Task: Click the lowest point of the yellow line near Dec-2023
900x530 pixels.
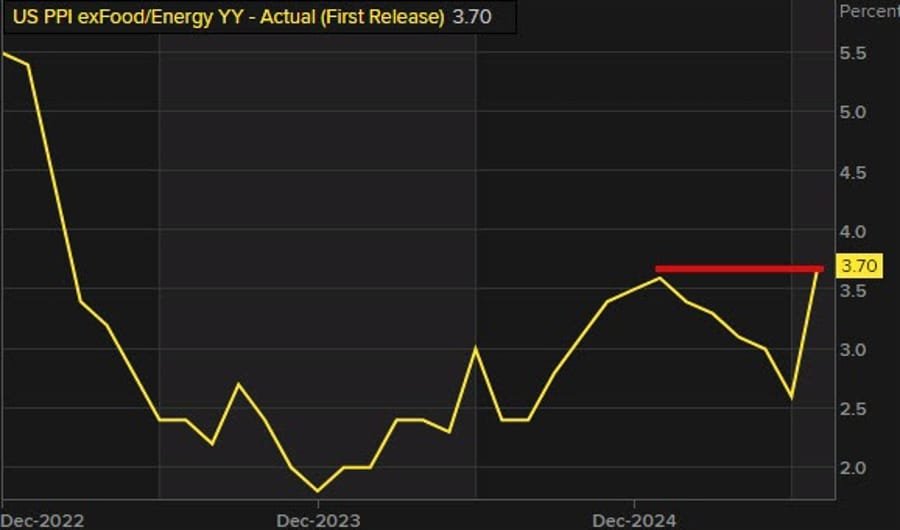Action: point(317,491)
